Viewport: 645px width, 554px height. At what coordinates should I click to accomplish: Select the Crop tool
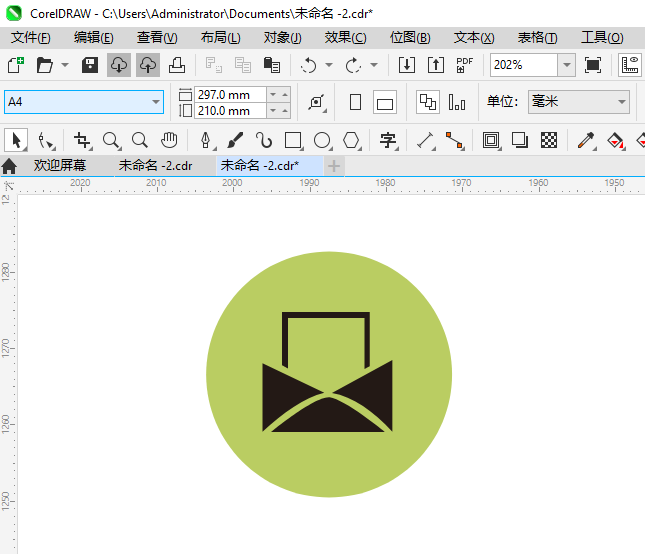click(82, 141)
